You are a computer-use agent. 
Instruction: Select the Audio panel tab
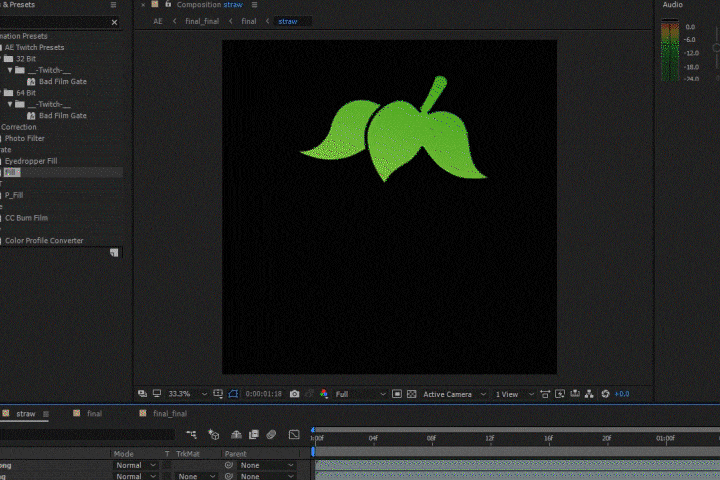(672, 5)
